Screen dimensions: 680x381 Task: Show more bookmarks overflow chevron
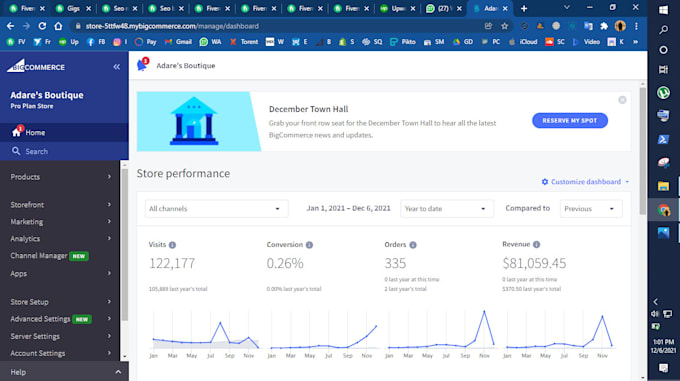[x=635, y=42]
